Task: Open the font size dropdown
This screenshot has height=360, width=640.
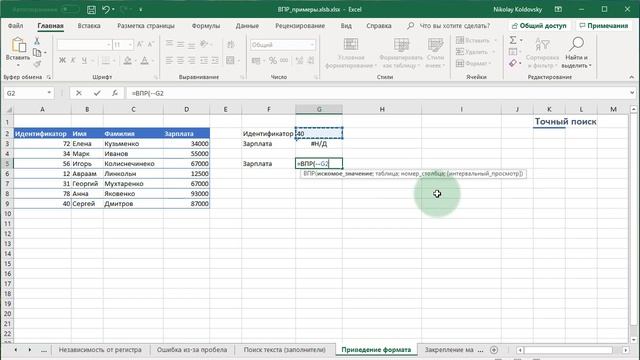Action: [x=130, y=44]
